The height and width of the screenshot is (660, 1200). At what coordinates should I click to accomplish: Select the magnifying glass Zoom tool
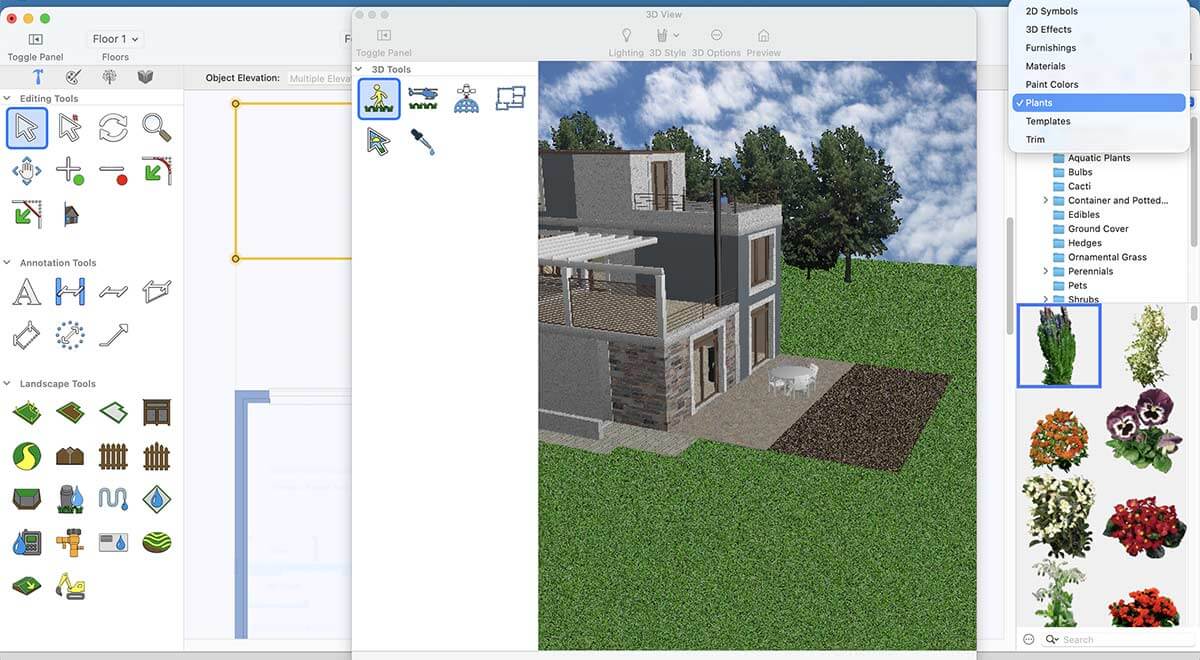click(156, 127)
